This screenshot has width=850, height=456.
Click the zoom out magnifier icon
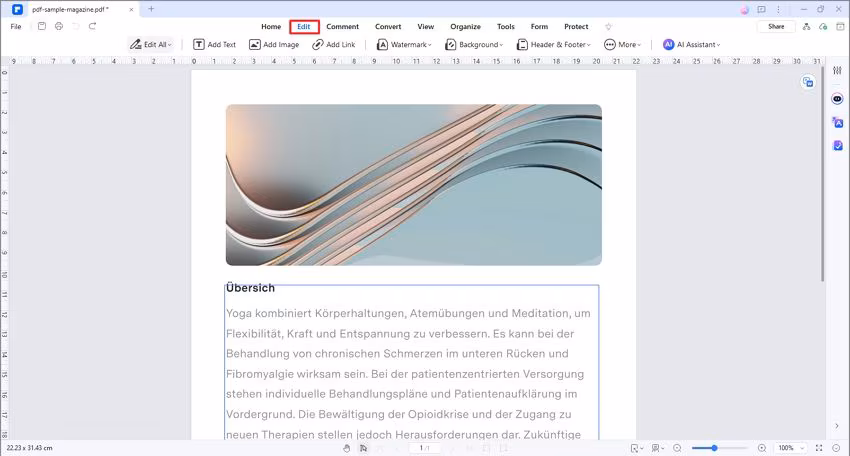pyautogui.click(x=677, y=448)
